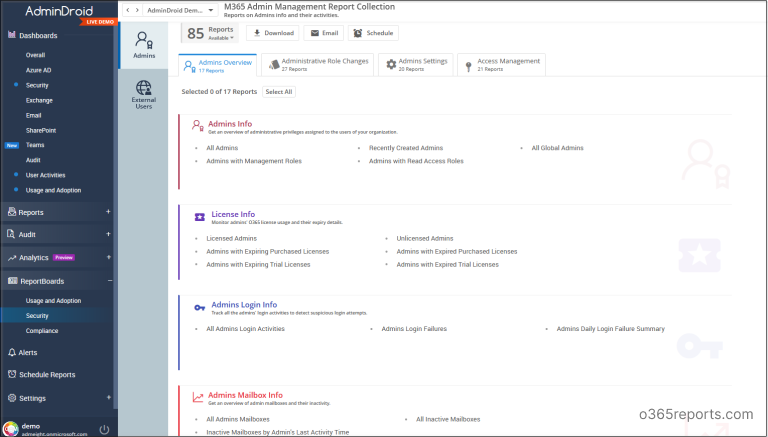Click the Admins Overview tab icon
The image size is (768, 437).
click(x=190, y=66)
